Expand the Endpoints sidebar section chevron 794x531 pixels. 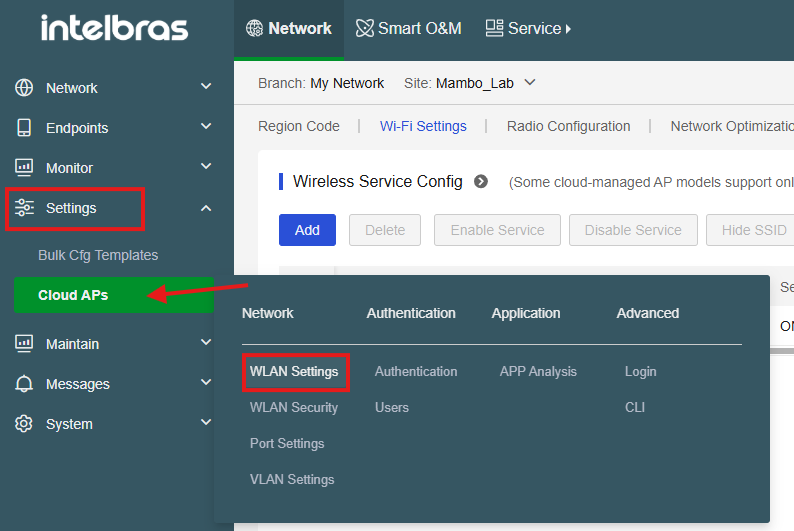coord(206,126)
